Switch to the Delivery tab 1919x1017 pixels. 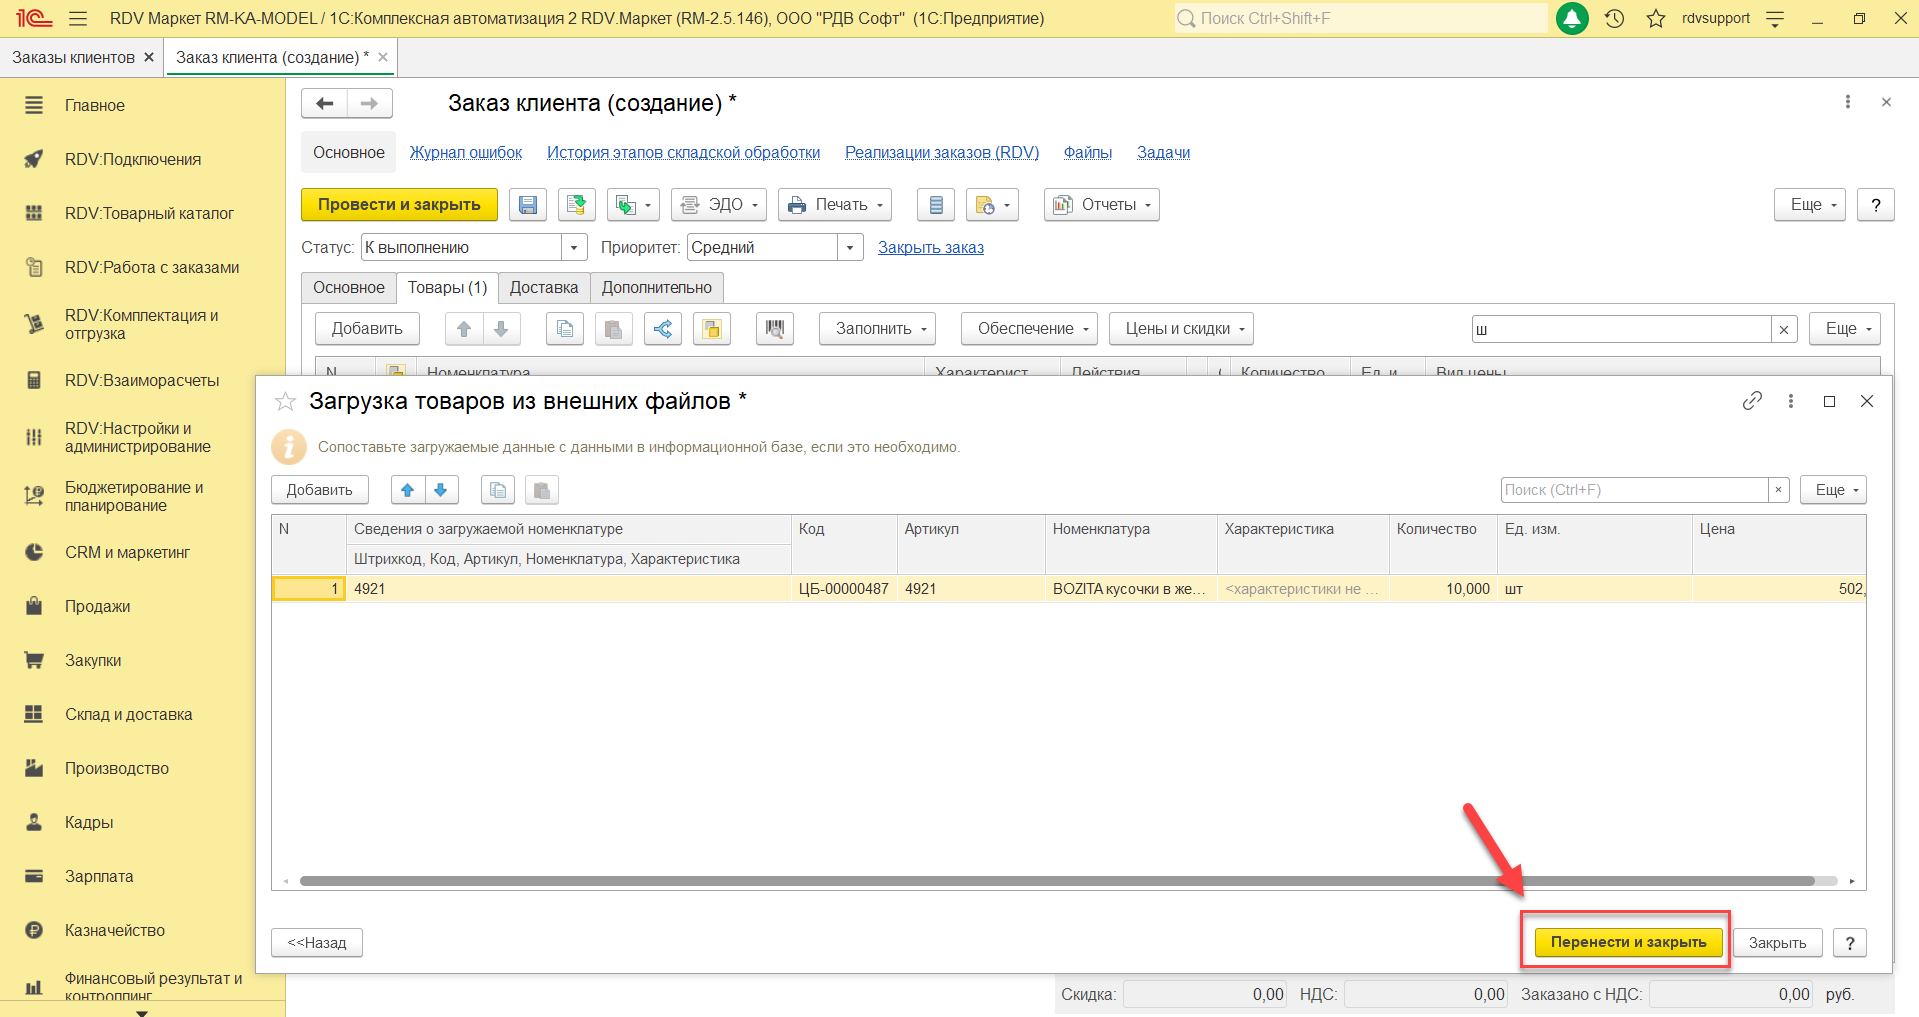click(x=543, y=288)
